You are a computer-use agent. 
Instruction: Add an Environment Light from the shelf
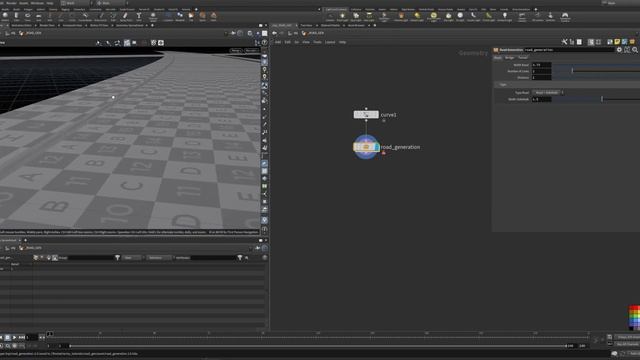433,16
